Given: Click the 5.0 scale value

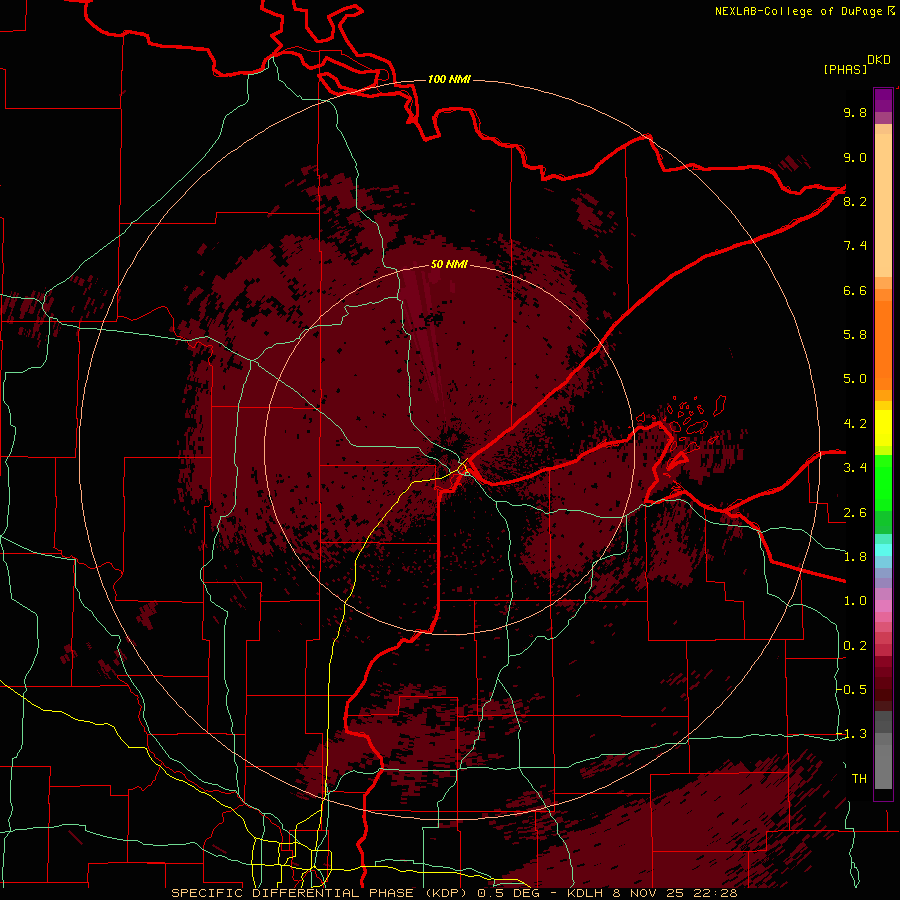Looking at the screenshot, I should tap(855, 379).
